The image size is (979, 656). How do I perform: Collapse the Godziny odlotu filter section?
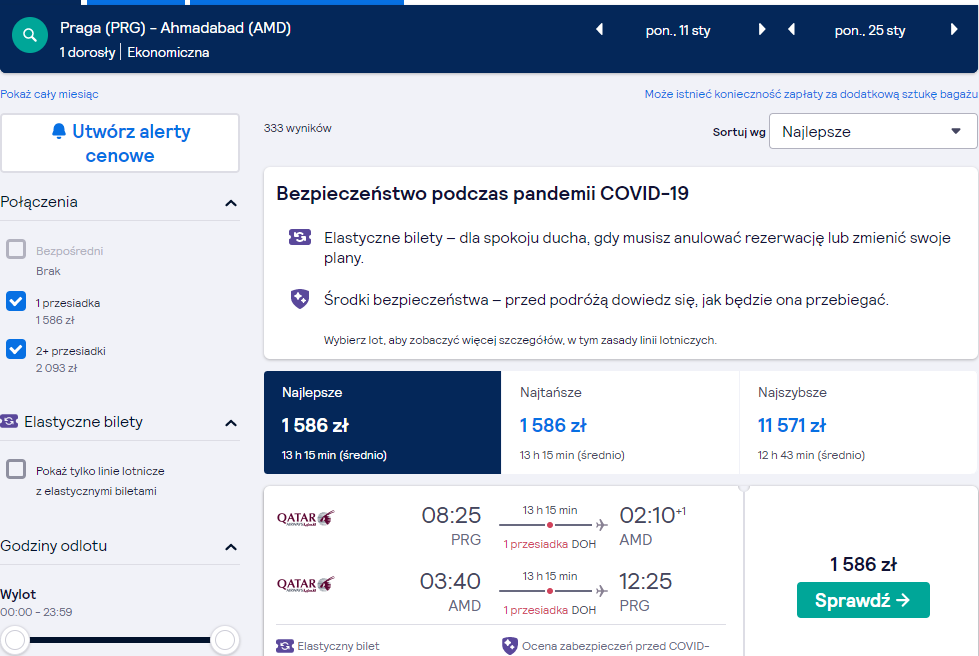pos(230,547)
